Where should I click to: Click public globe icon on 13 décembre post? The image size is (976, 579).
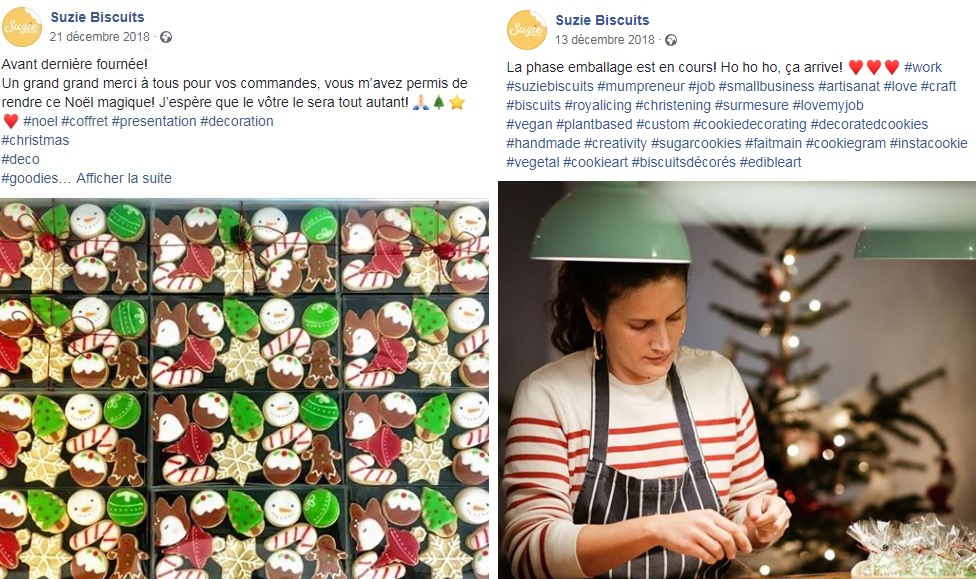tap(670, 40)
